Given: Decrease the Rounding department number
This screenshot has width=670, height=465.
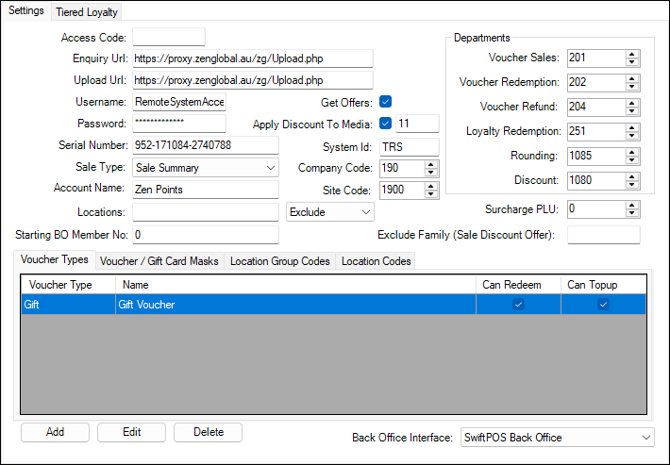Looking at the screenshot, I should point(631,160).
